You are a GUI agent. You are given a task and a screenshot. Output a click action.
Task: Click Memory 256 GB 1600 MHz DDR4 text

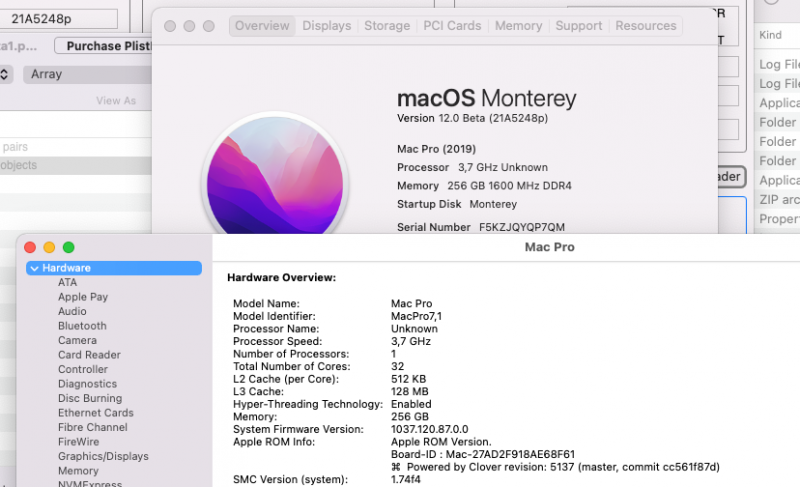484,186
